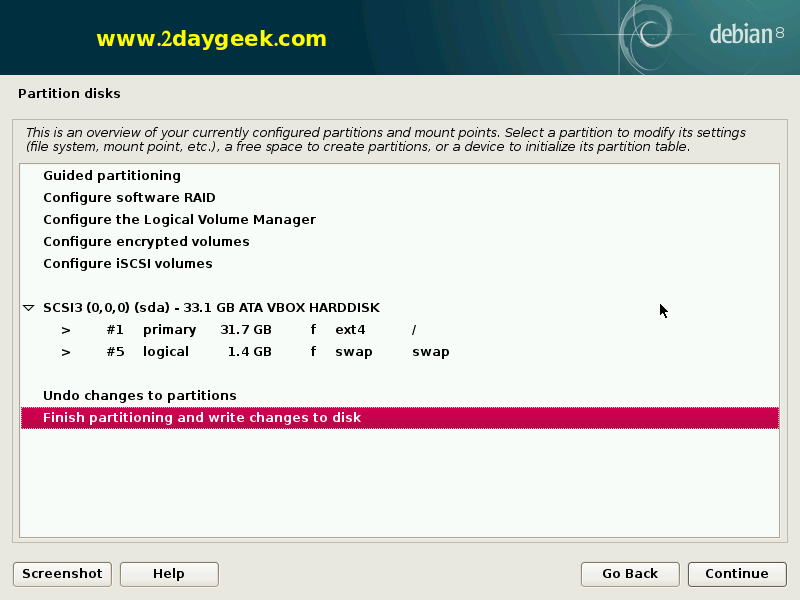Open the Help button
Viewport: 800px width, 600px height.
pos(169,574)
